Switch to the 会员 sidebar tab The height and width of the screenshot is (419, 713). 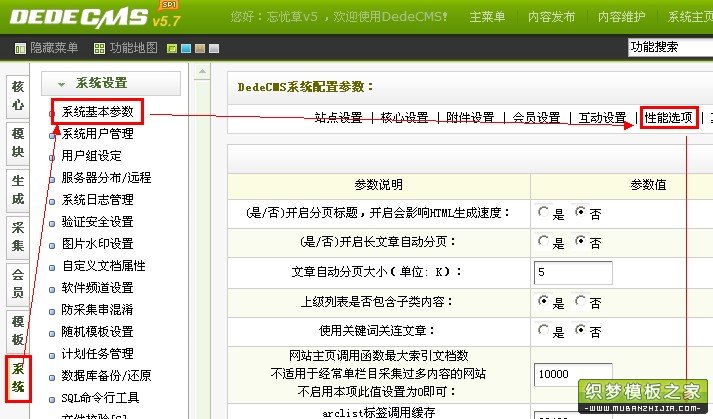(18, 283)
